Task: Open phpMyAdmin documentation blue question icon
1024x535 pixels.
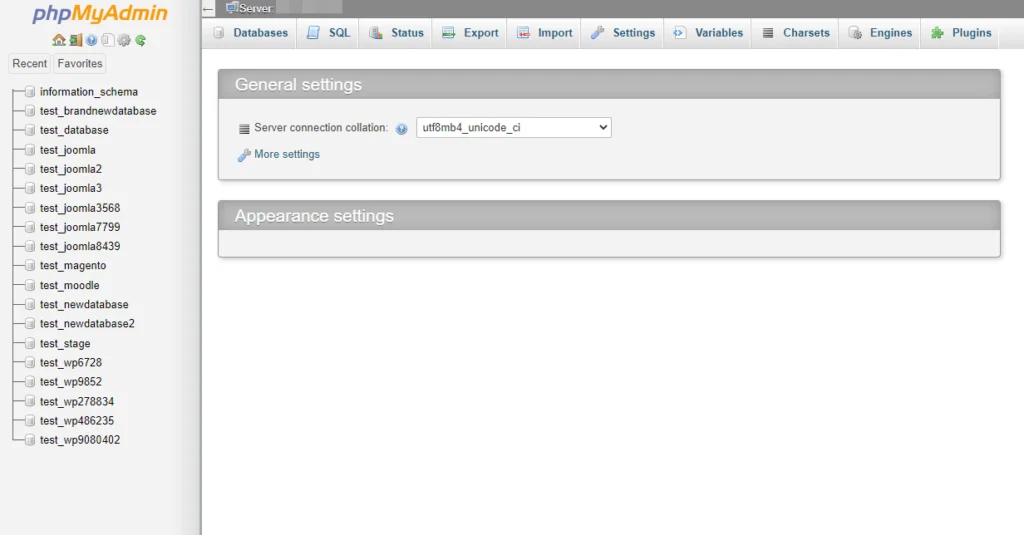Action: [x=91, y=41]
